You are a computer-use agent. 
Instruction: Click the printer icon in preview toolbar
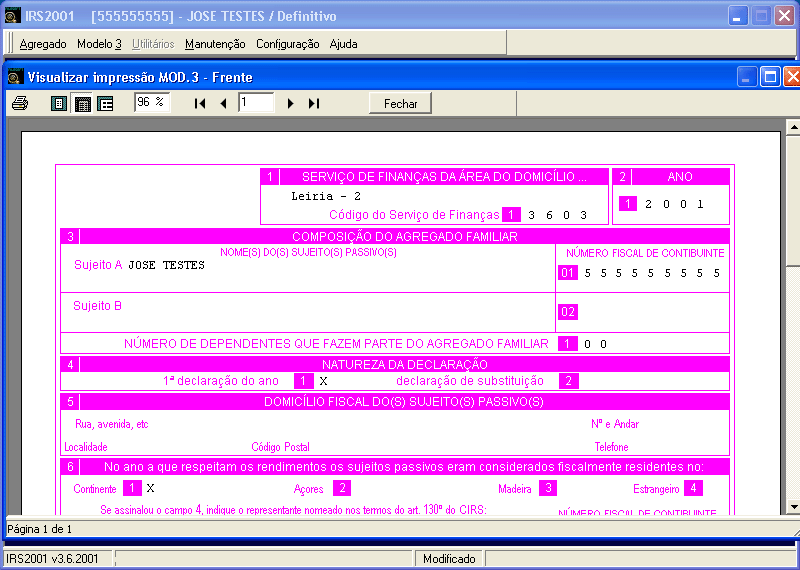(20, 104)
